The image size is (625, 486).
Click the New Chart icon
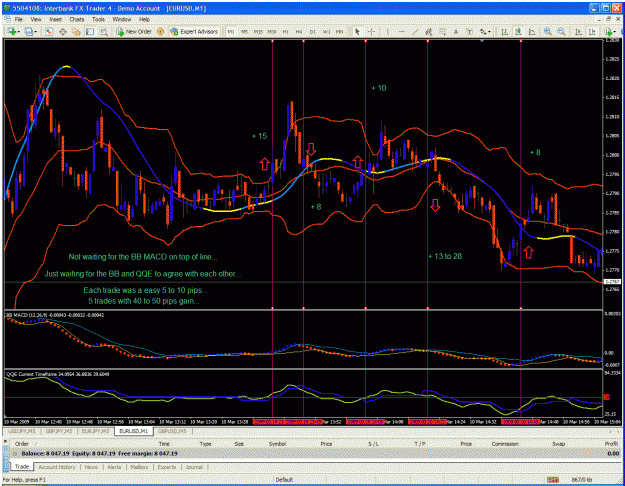pyautogui.click(x=12, y=31)
